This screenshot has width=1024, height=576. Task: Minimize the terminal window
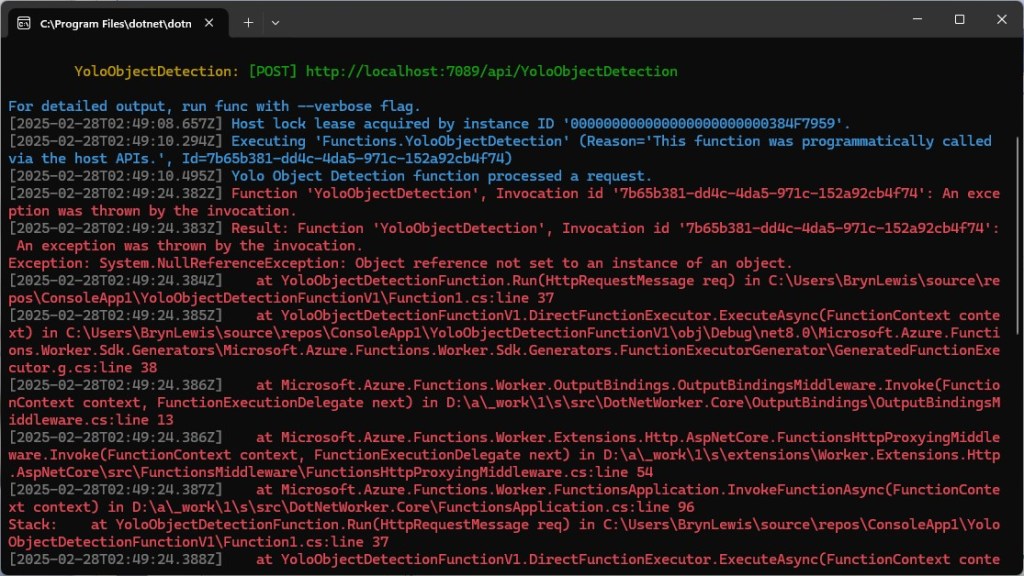point(913,20)
